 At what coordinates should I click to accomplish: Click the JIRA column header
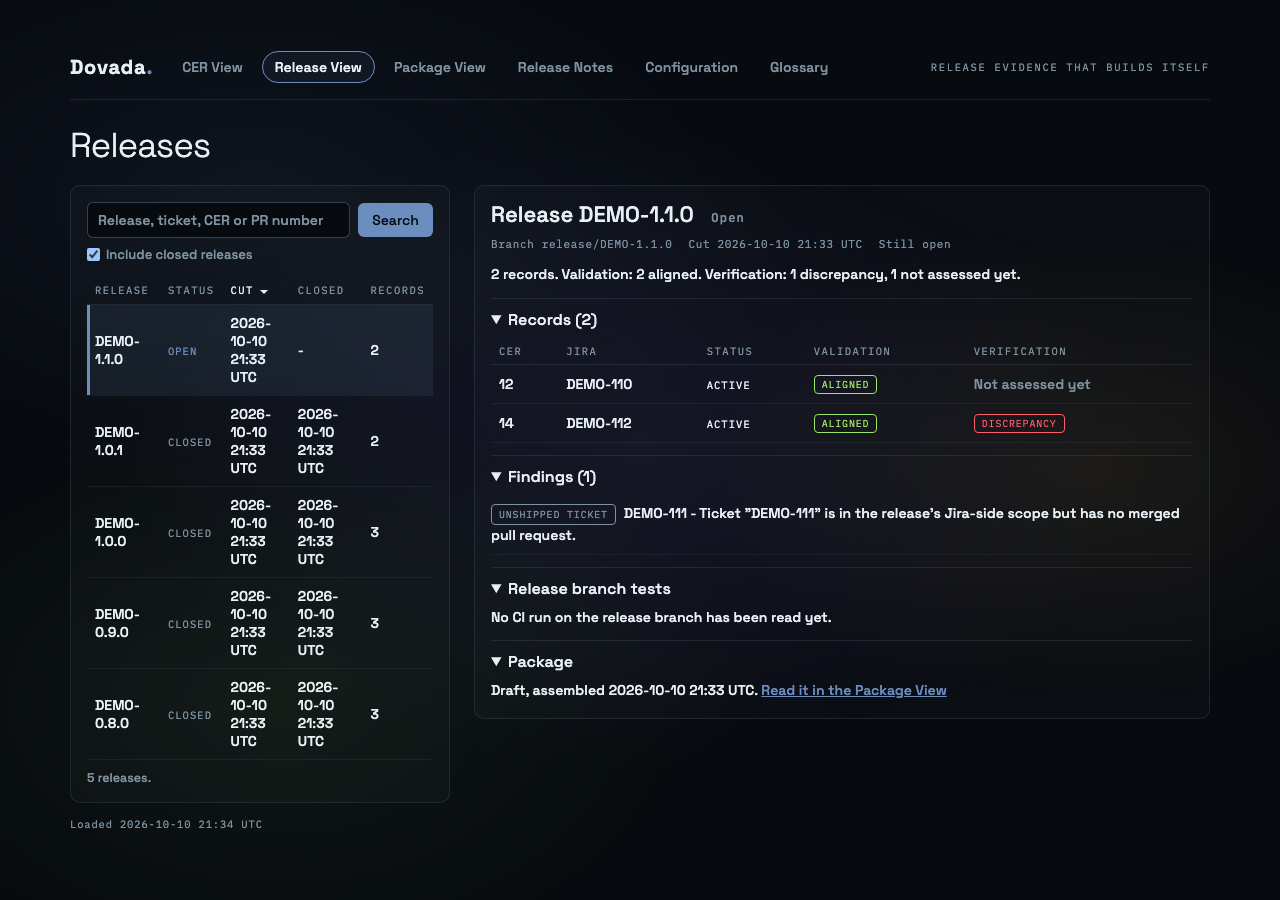pyautogui.click(x=582, y=352)
